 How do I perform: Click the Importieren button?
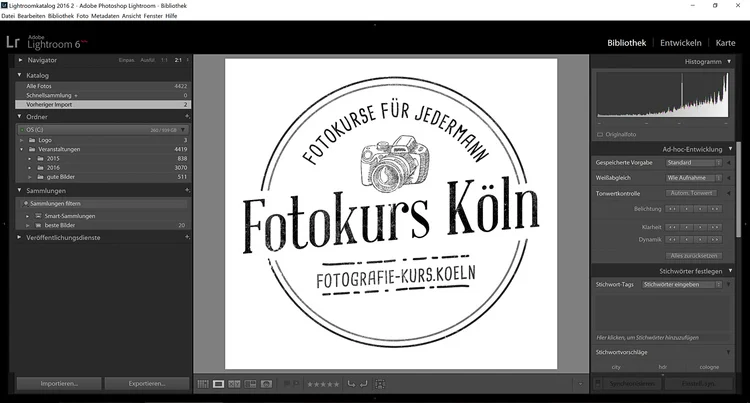(x=59, y=383)
